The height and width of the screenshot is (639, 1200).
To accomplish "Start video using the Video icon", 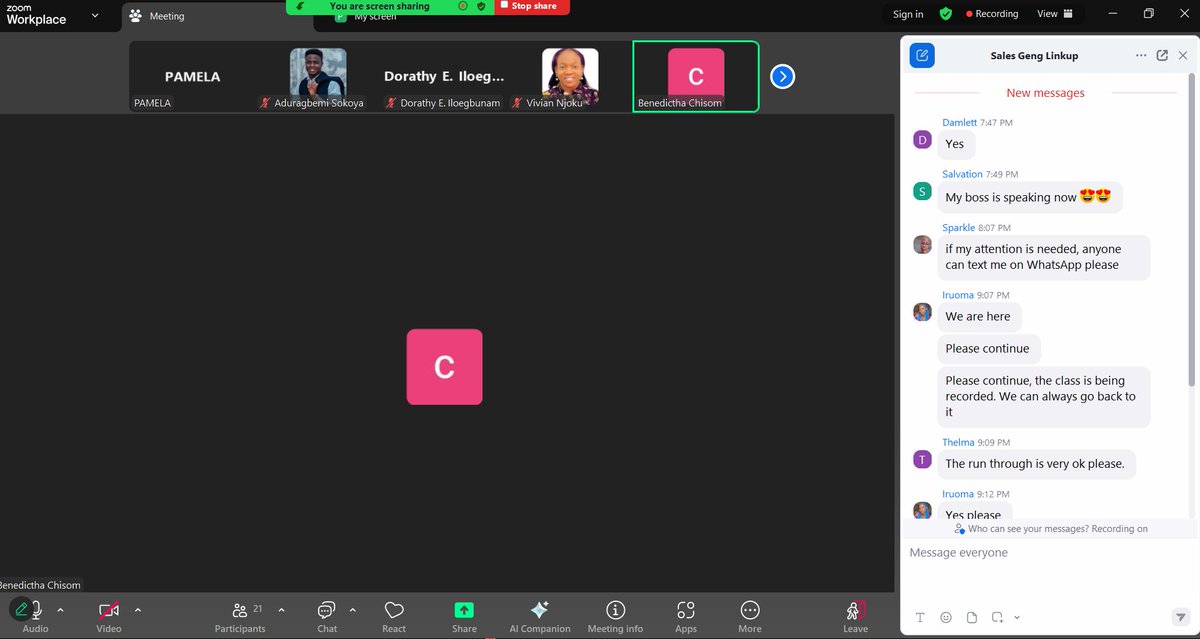I will tap(108, 611).
